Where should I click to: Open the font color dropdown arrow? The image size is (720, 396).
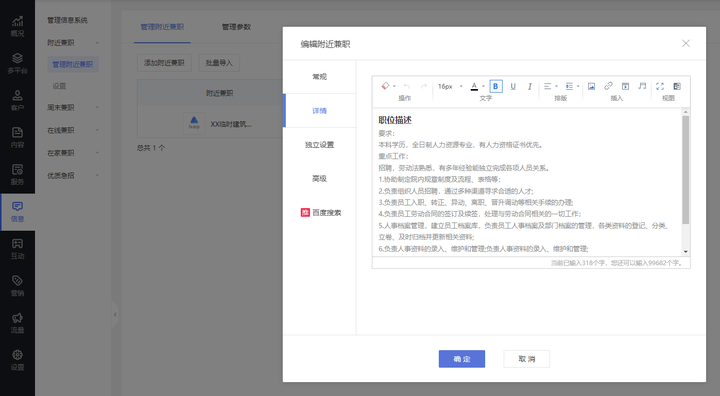coord(483,86)
